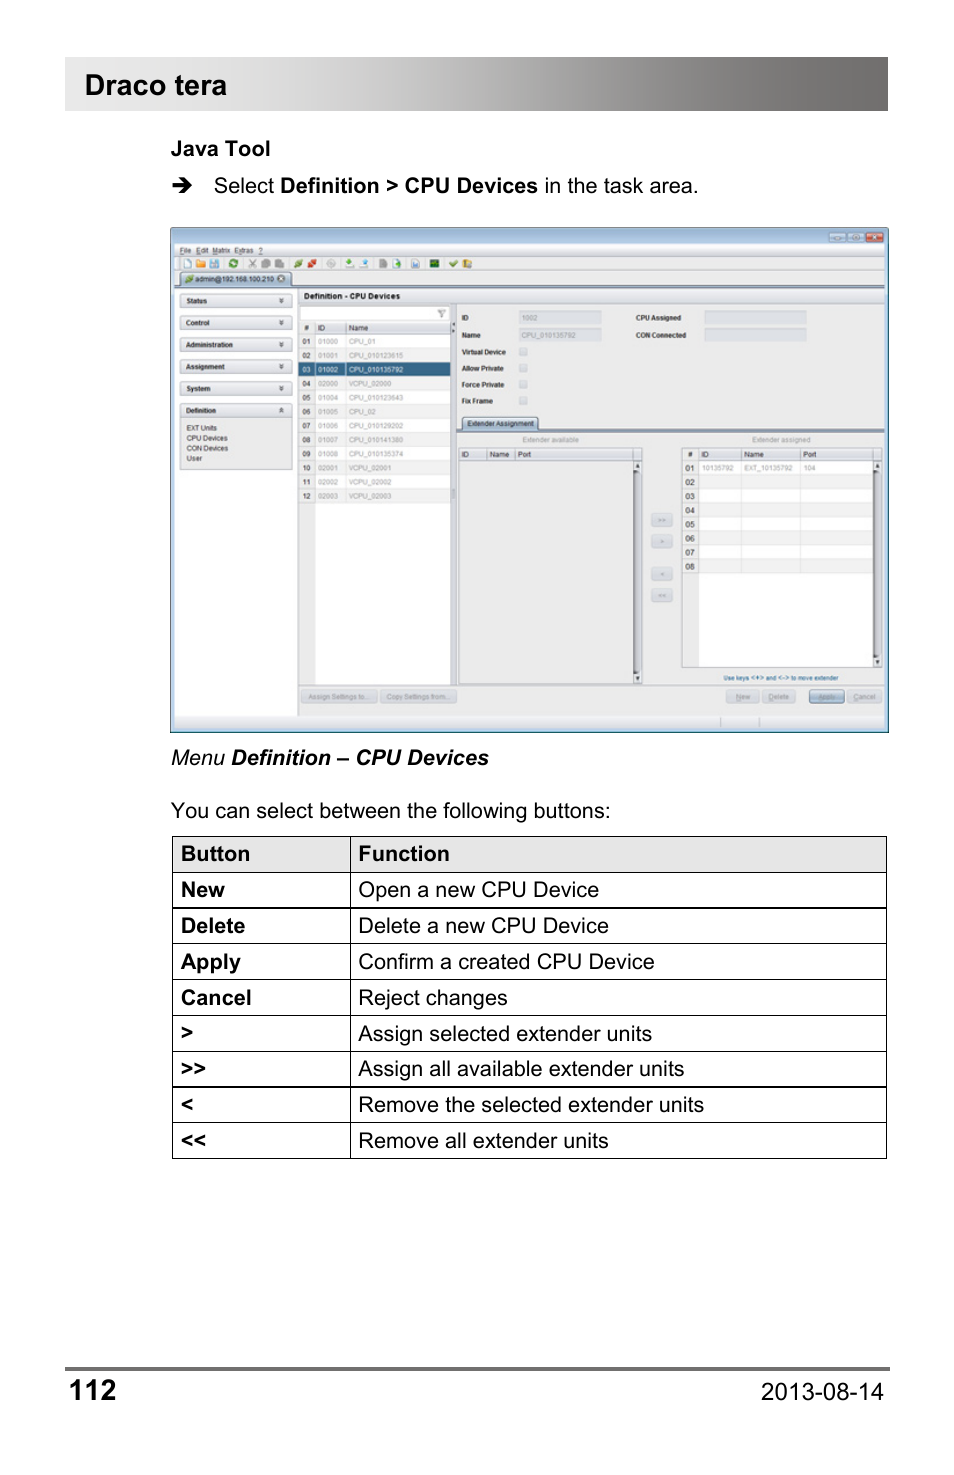The image size is (954, 1475).
Task: Click the Assign Settings to... button
Action: [x=338, y=697]
